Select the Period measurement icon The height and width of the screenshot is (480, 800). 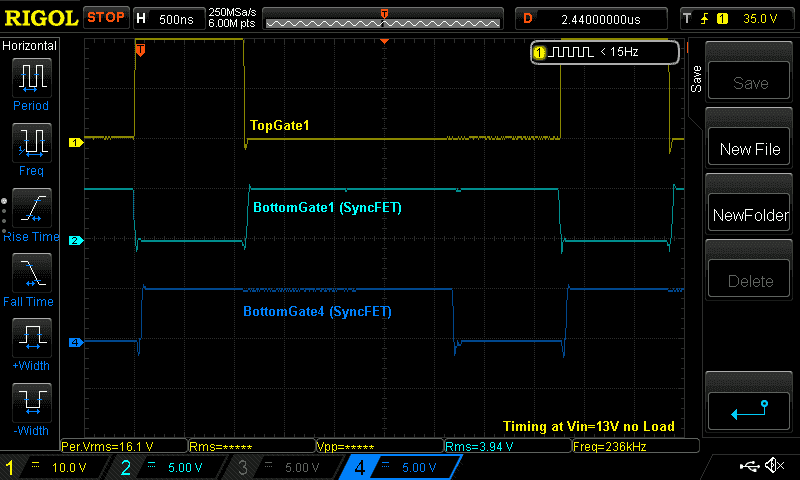[31, 78]
